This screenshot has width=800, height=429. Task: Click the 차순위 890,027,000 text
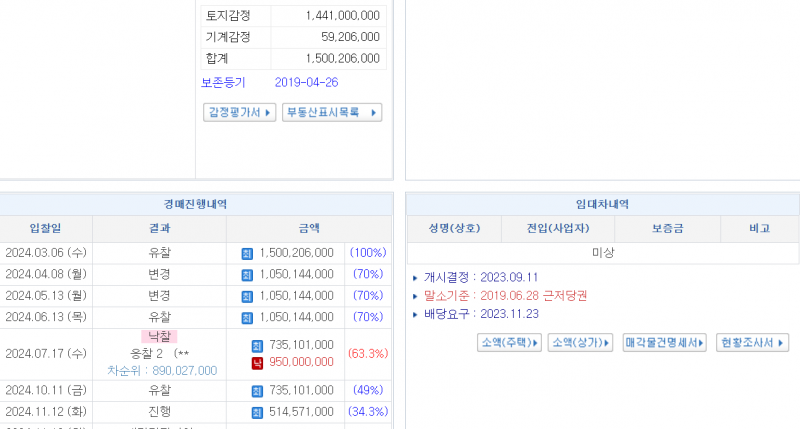(x=162, y=370)
